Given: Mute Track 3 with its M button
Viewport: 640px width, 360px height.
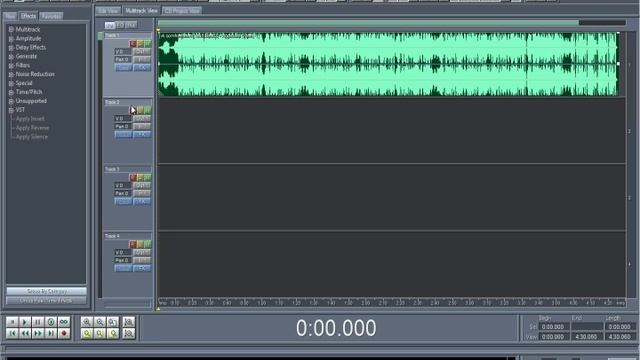Looking at the screenshot, I should point(147,177).
